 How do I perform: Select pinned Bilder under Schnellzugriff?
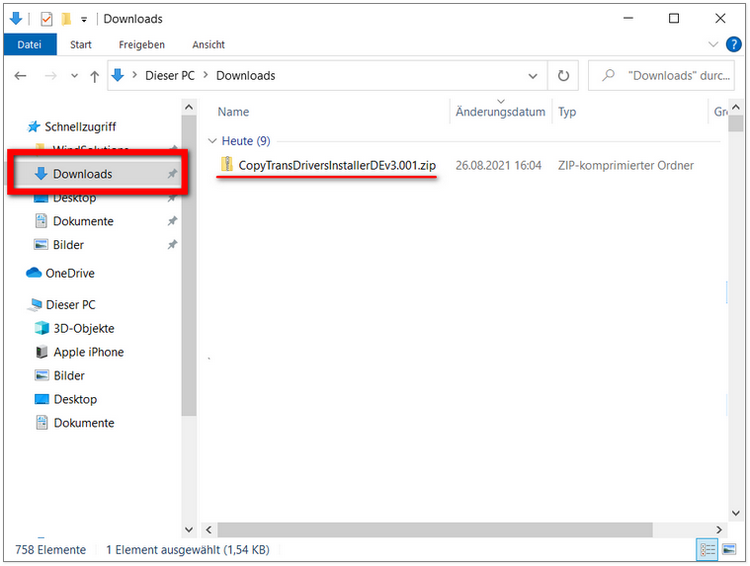click(x=68, y=245)
